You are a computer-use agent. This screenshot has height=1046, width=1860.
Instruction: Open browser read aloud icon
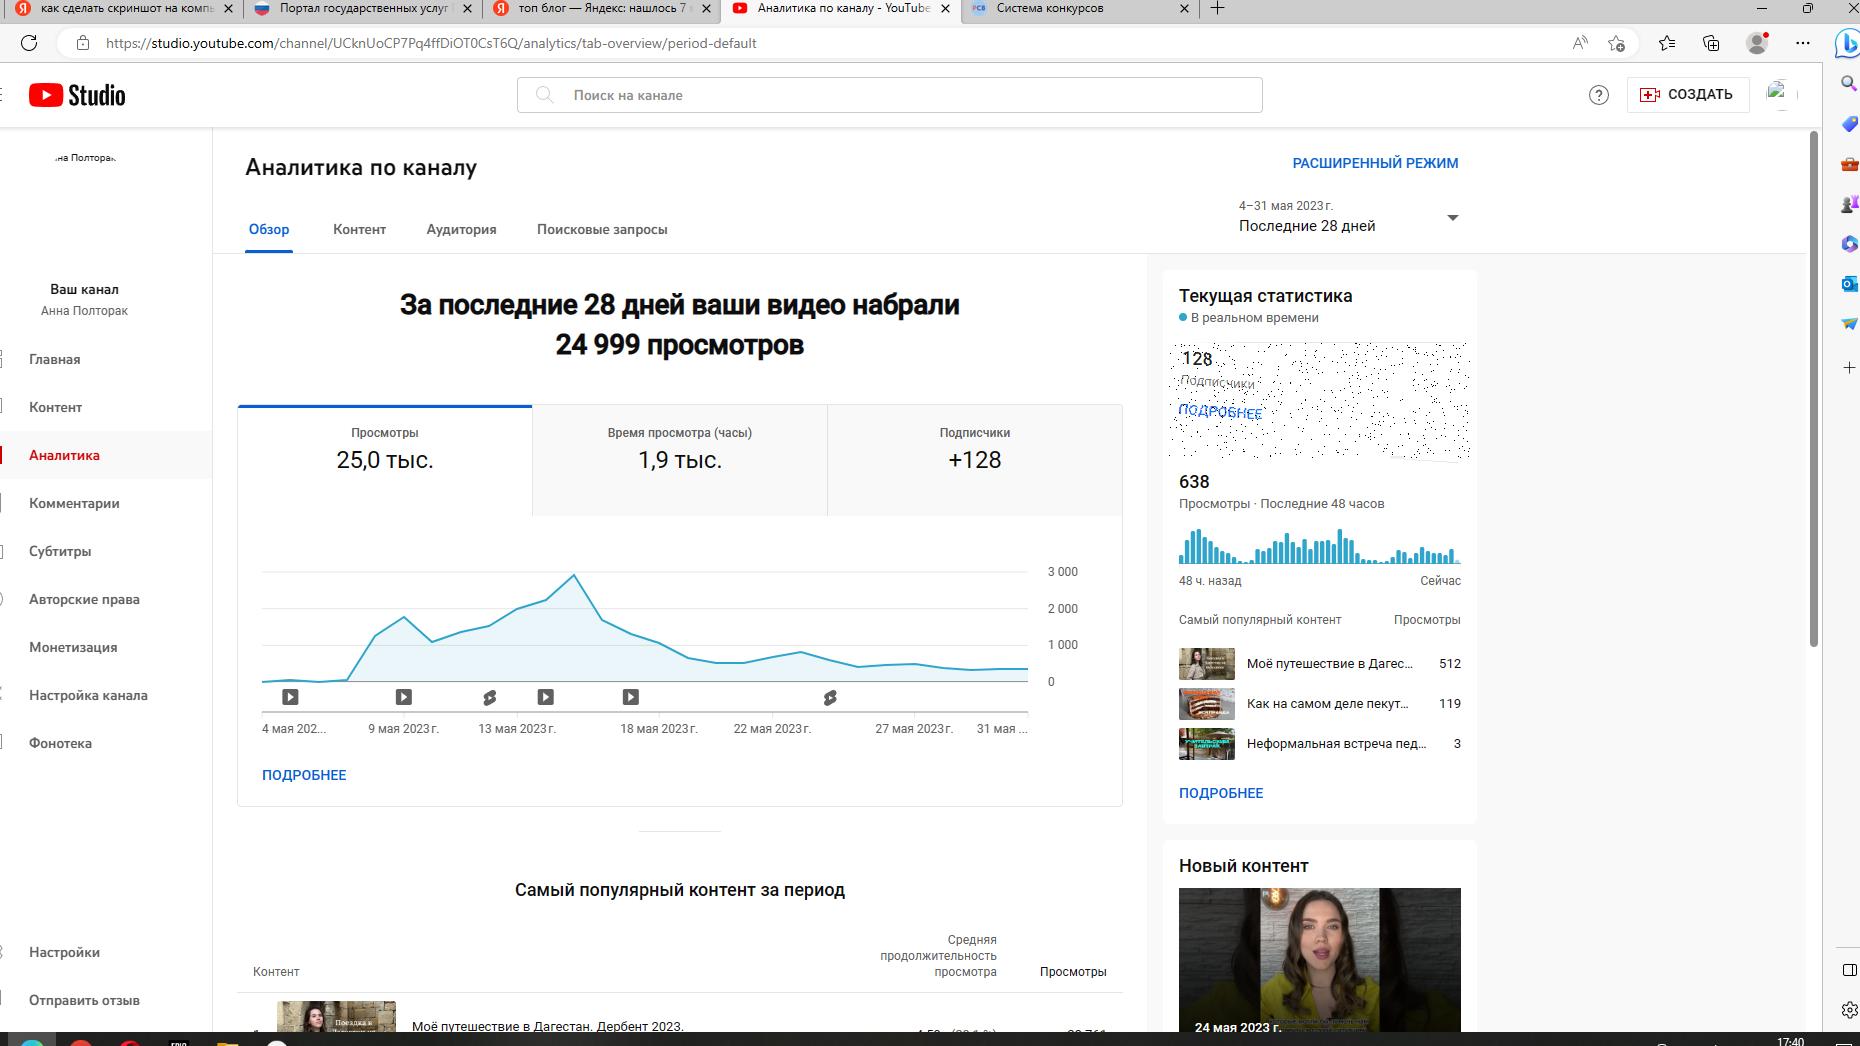[1580, 43]
